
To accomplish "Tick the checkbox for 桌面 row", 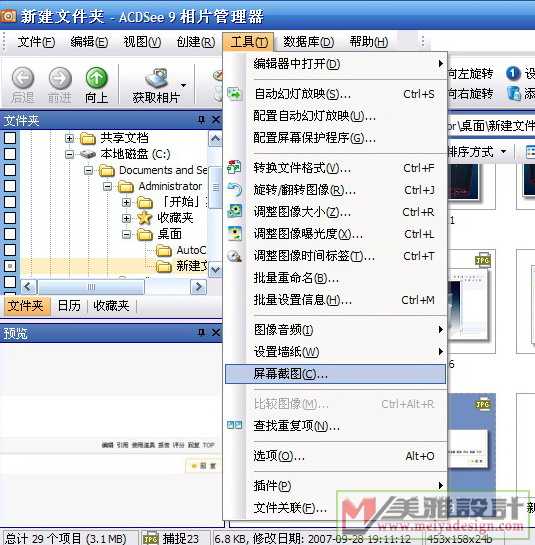I will click(x=10, y=234).
